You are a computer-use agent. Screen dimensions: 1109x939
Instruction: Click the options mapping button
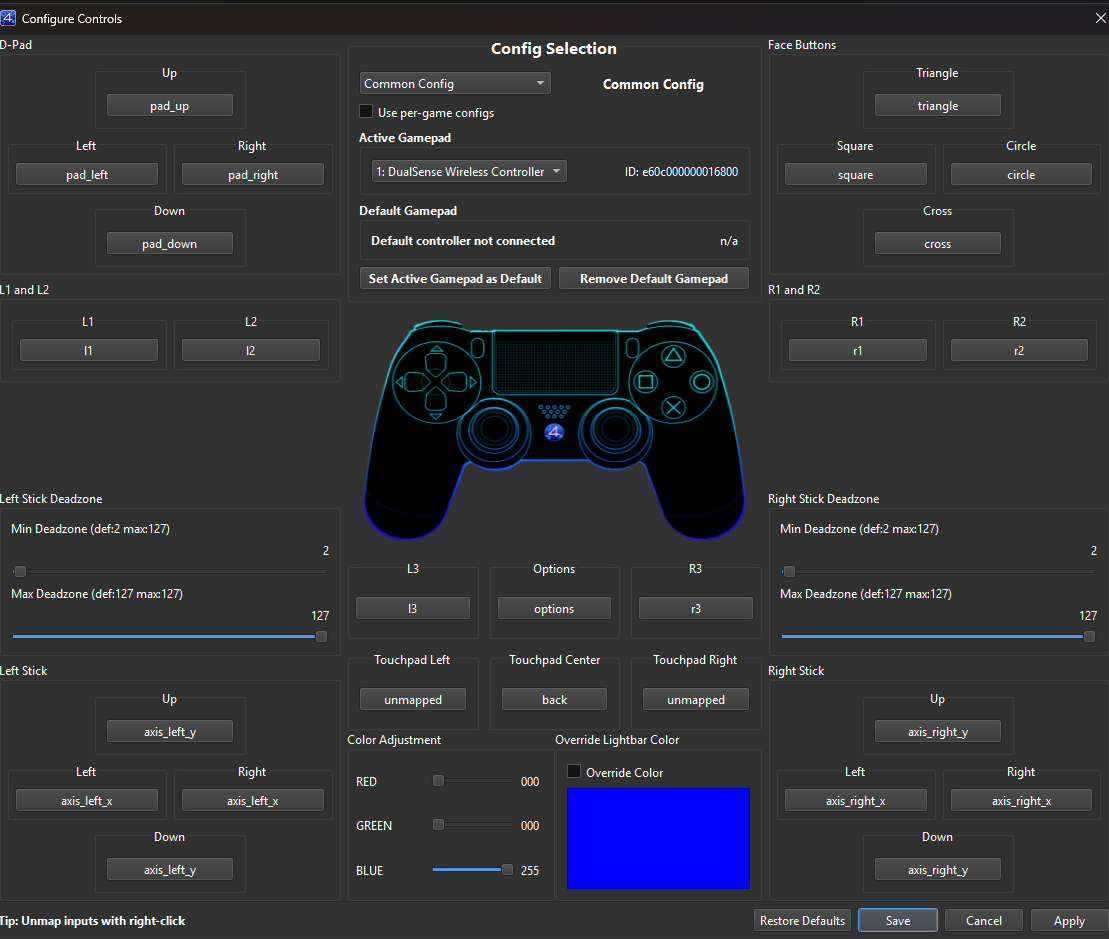(x=554, y=608)
